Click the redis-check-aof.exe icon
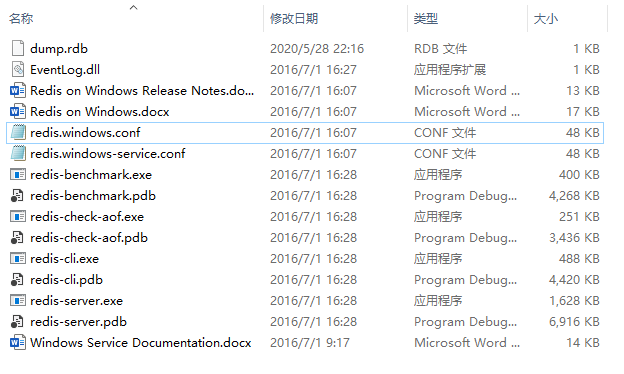 point(18,216)
